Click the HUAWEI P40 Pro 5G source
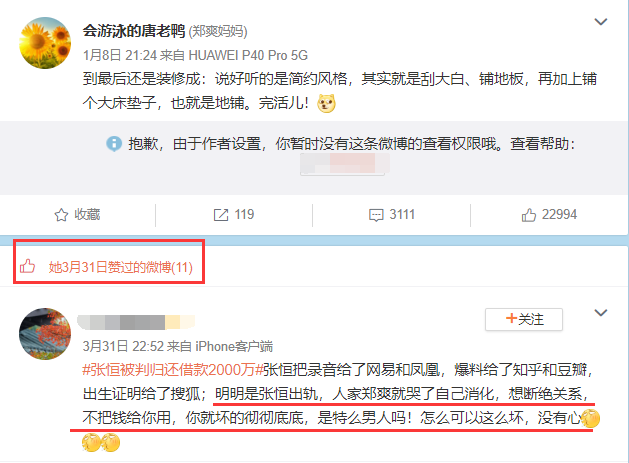Viewport: 629px width, 463px height. pyautogui.click(x=248, y=55)
